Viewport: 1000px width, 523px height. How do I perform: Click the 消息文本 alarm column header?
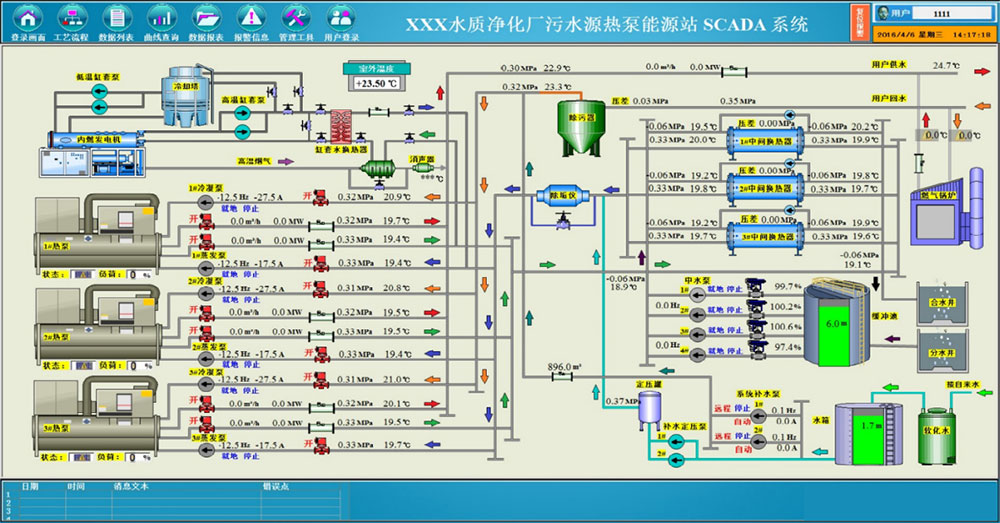coord(131,486)
